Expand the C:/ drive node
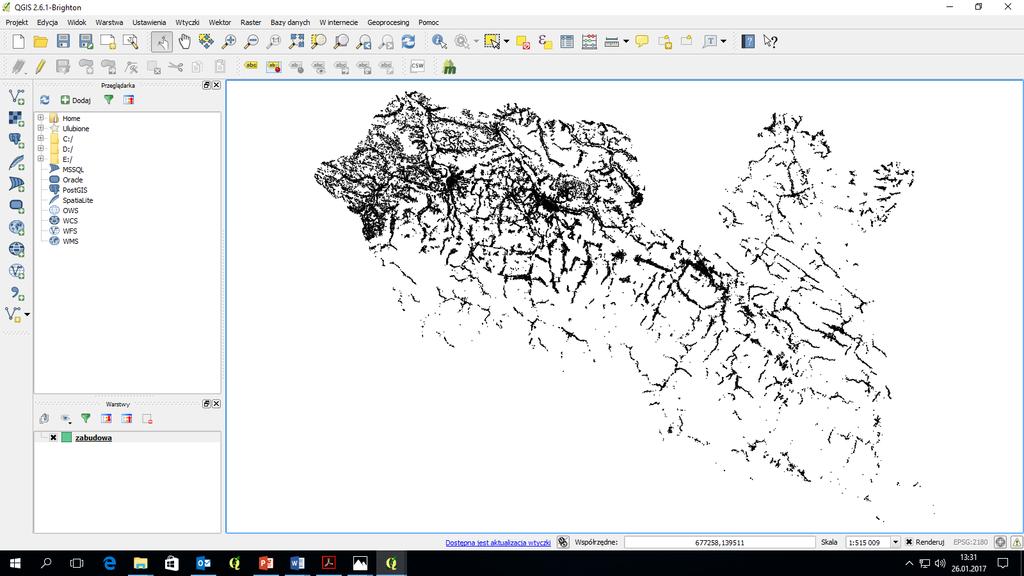Image resolution: width=1024 pixels, height=576 pixels. click(40, 139)
